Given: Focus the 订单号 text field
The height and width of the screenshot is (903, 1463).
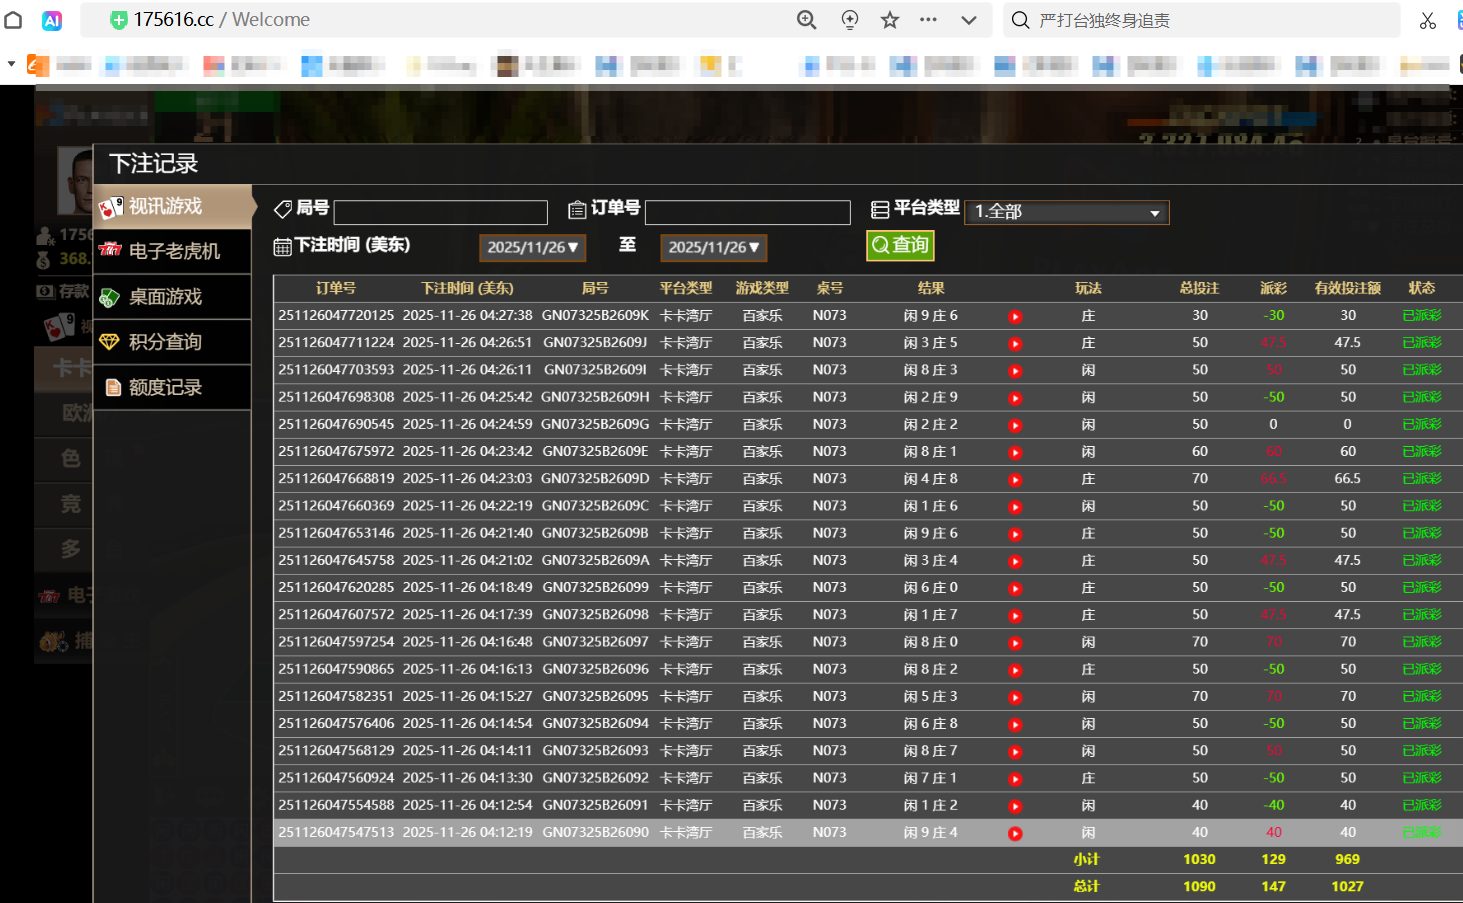Looking at the screenshot, I should tap(747, 212).
